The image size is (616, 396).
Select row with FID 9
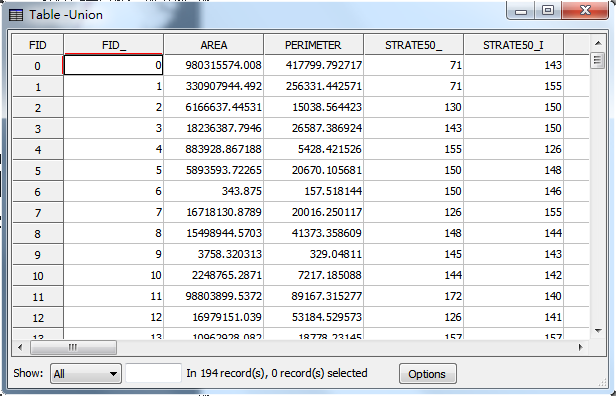pos(38,255)
